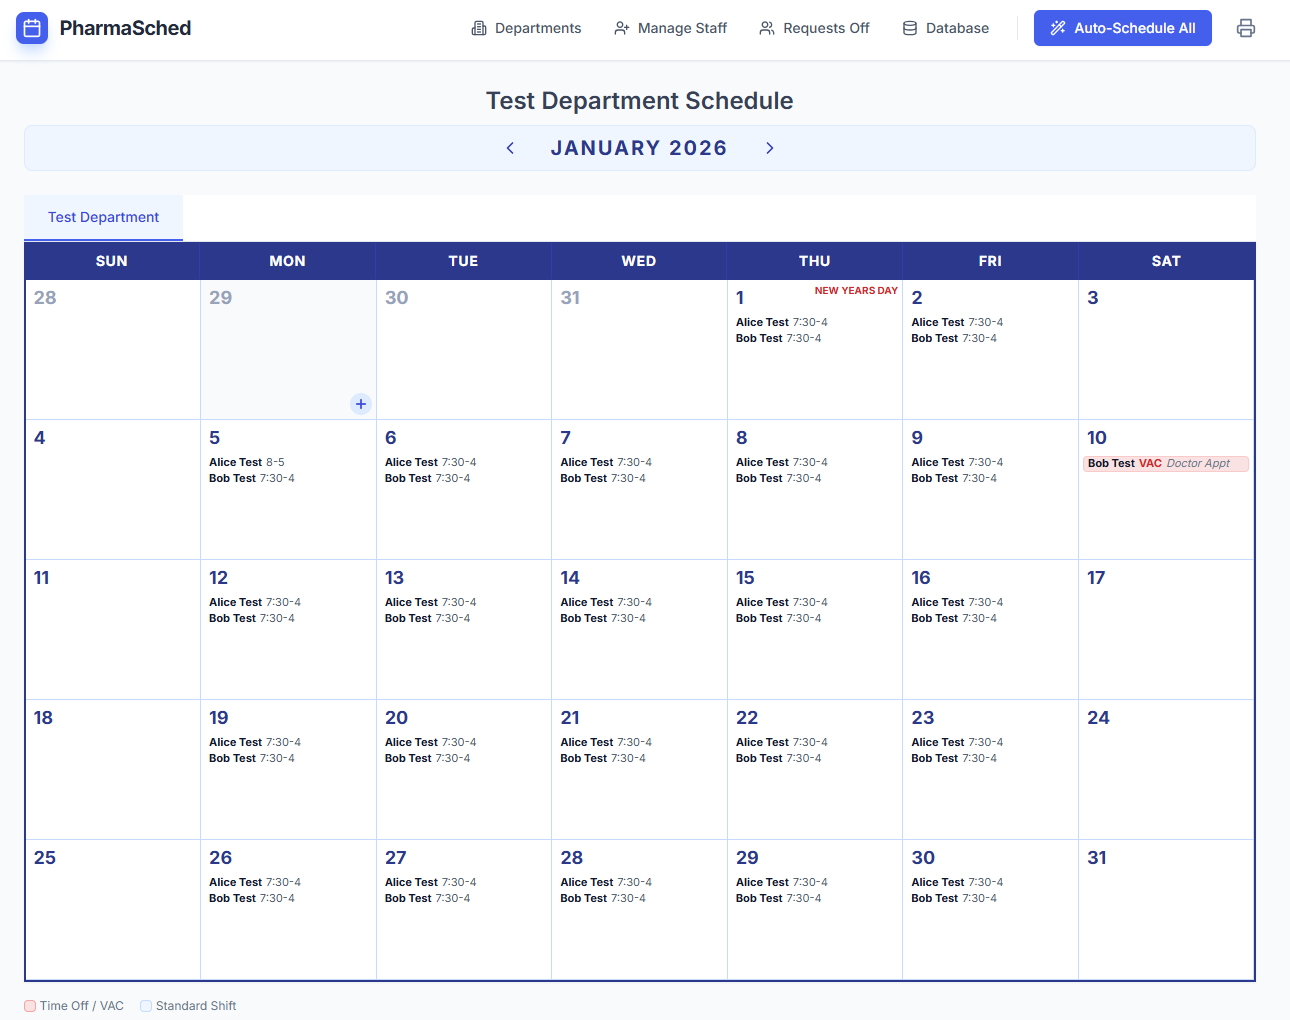Click the Requests Off people icon
This screenshot has height=1020, width=1290.
point(767,28)
